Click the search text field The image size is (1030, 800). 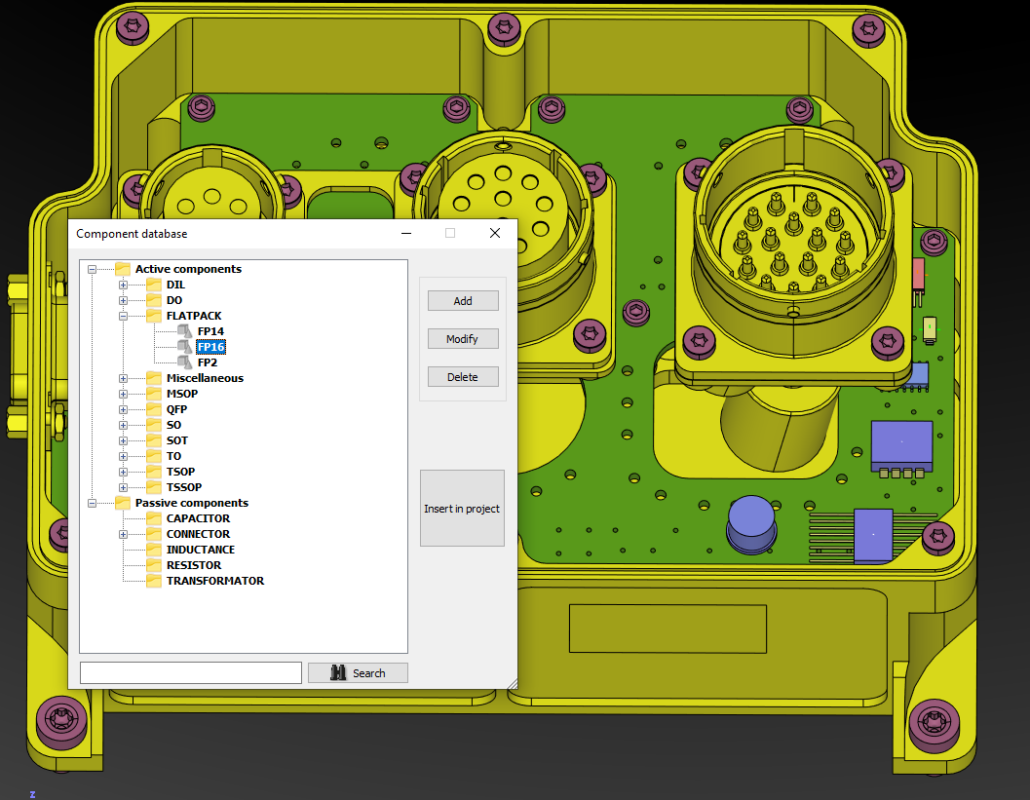tap(190, 672)
